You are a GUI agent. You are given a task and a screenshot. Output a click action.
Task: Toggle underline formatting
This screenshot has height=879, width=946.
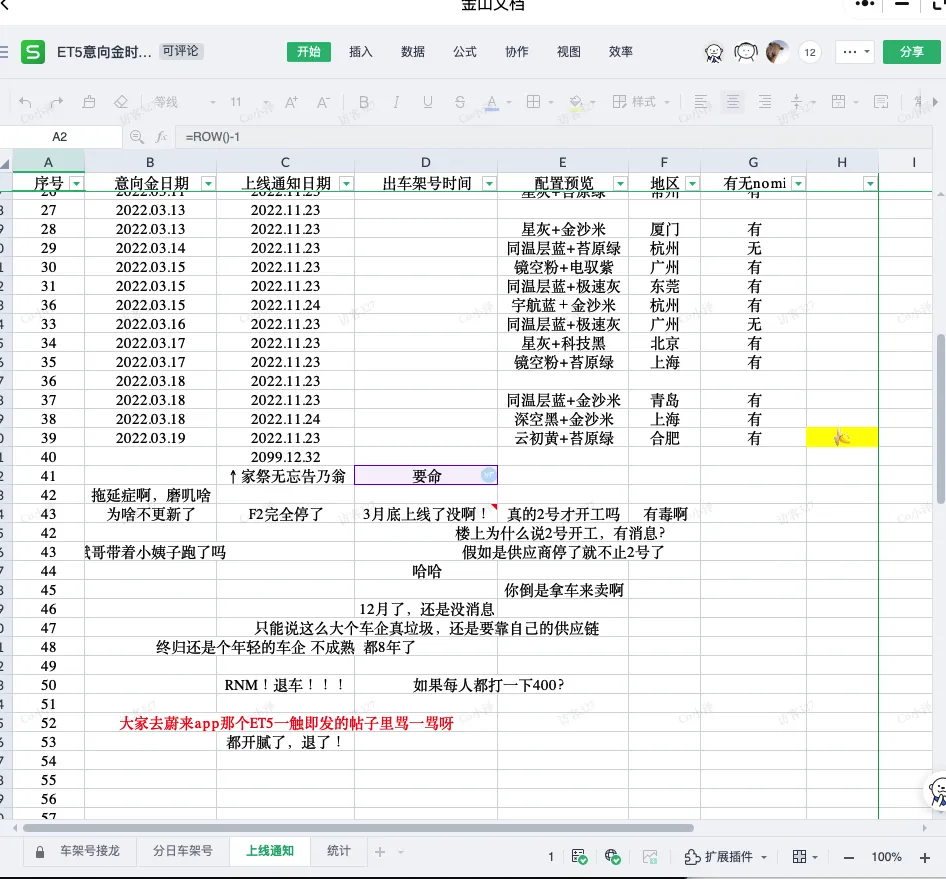pyautogui.click(x=428, y=102)
